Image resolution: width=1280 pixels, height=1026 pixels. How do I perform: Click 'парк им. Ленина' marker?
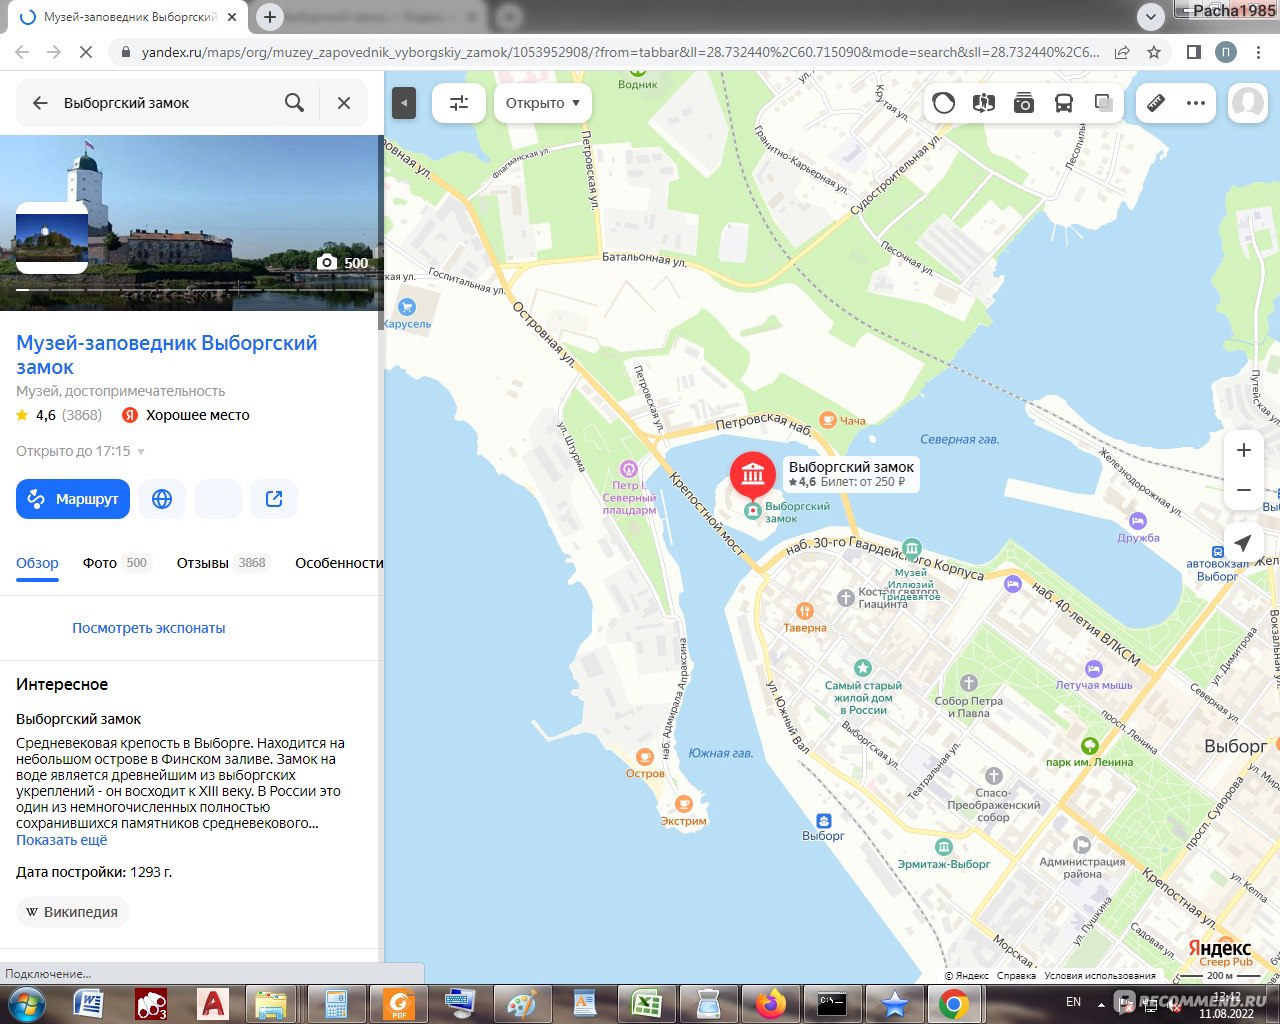pyautogui.click(x=1090, y=745)
